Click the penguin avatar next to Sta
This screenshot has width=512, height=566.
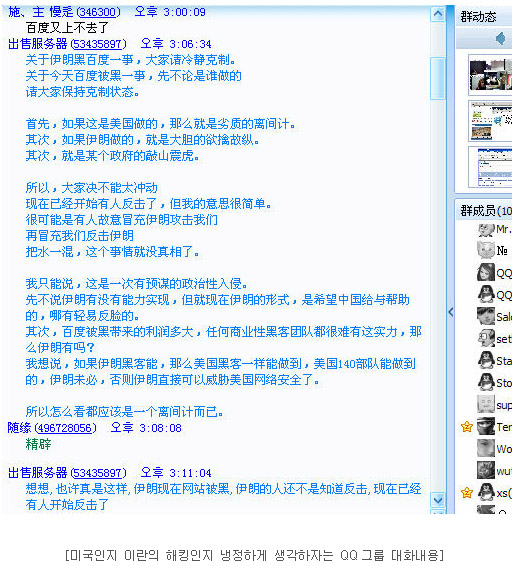(x=486, y=360)
